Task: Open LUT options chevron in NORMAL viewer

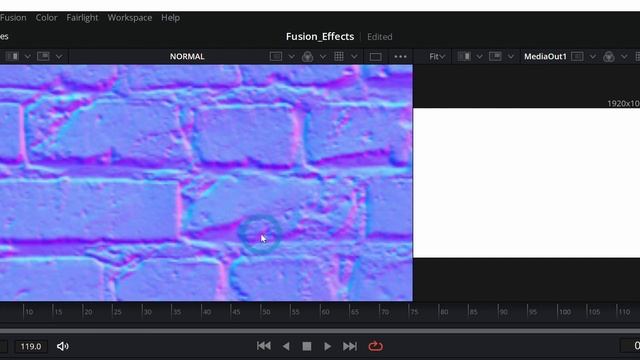Action: (x=323, y=56)
